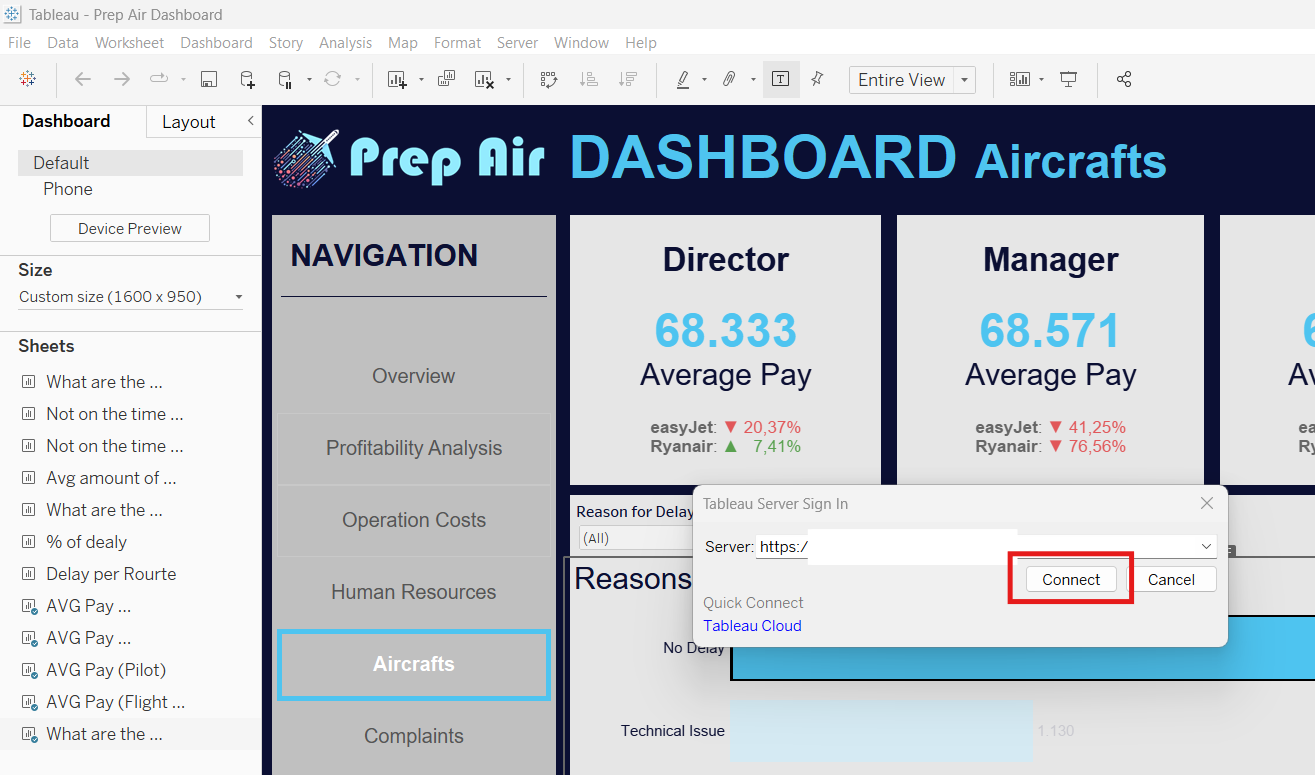Open the Window menu
Screen dimensions: 1315x775
tap(581, 43)
